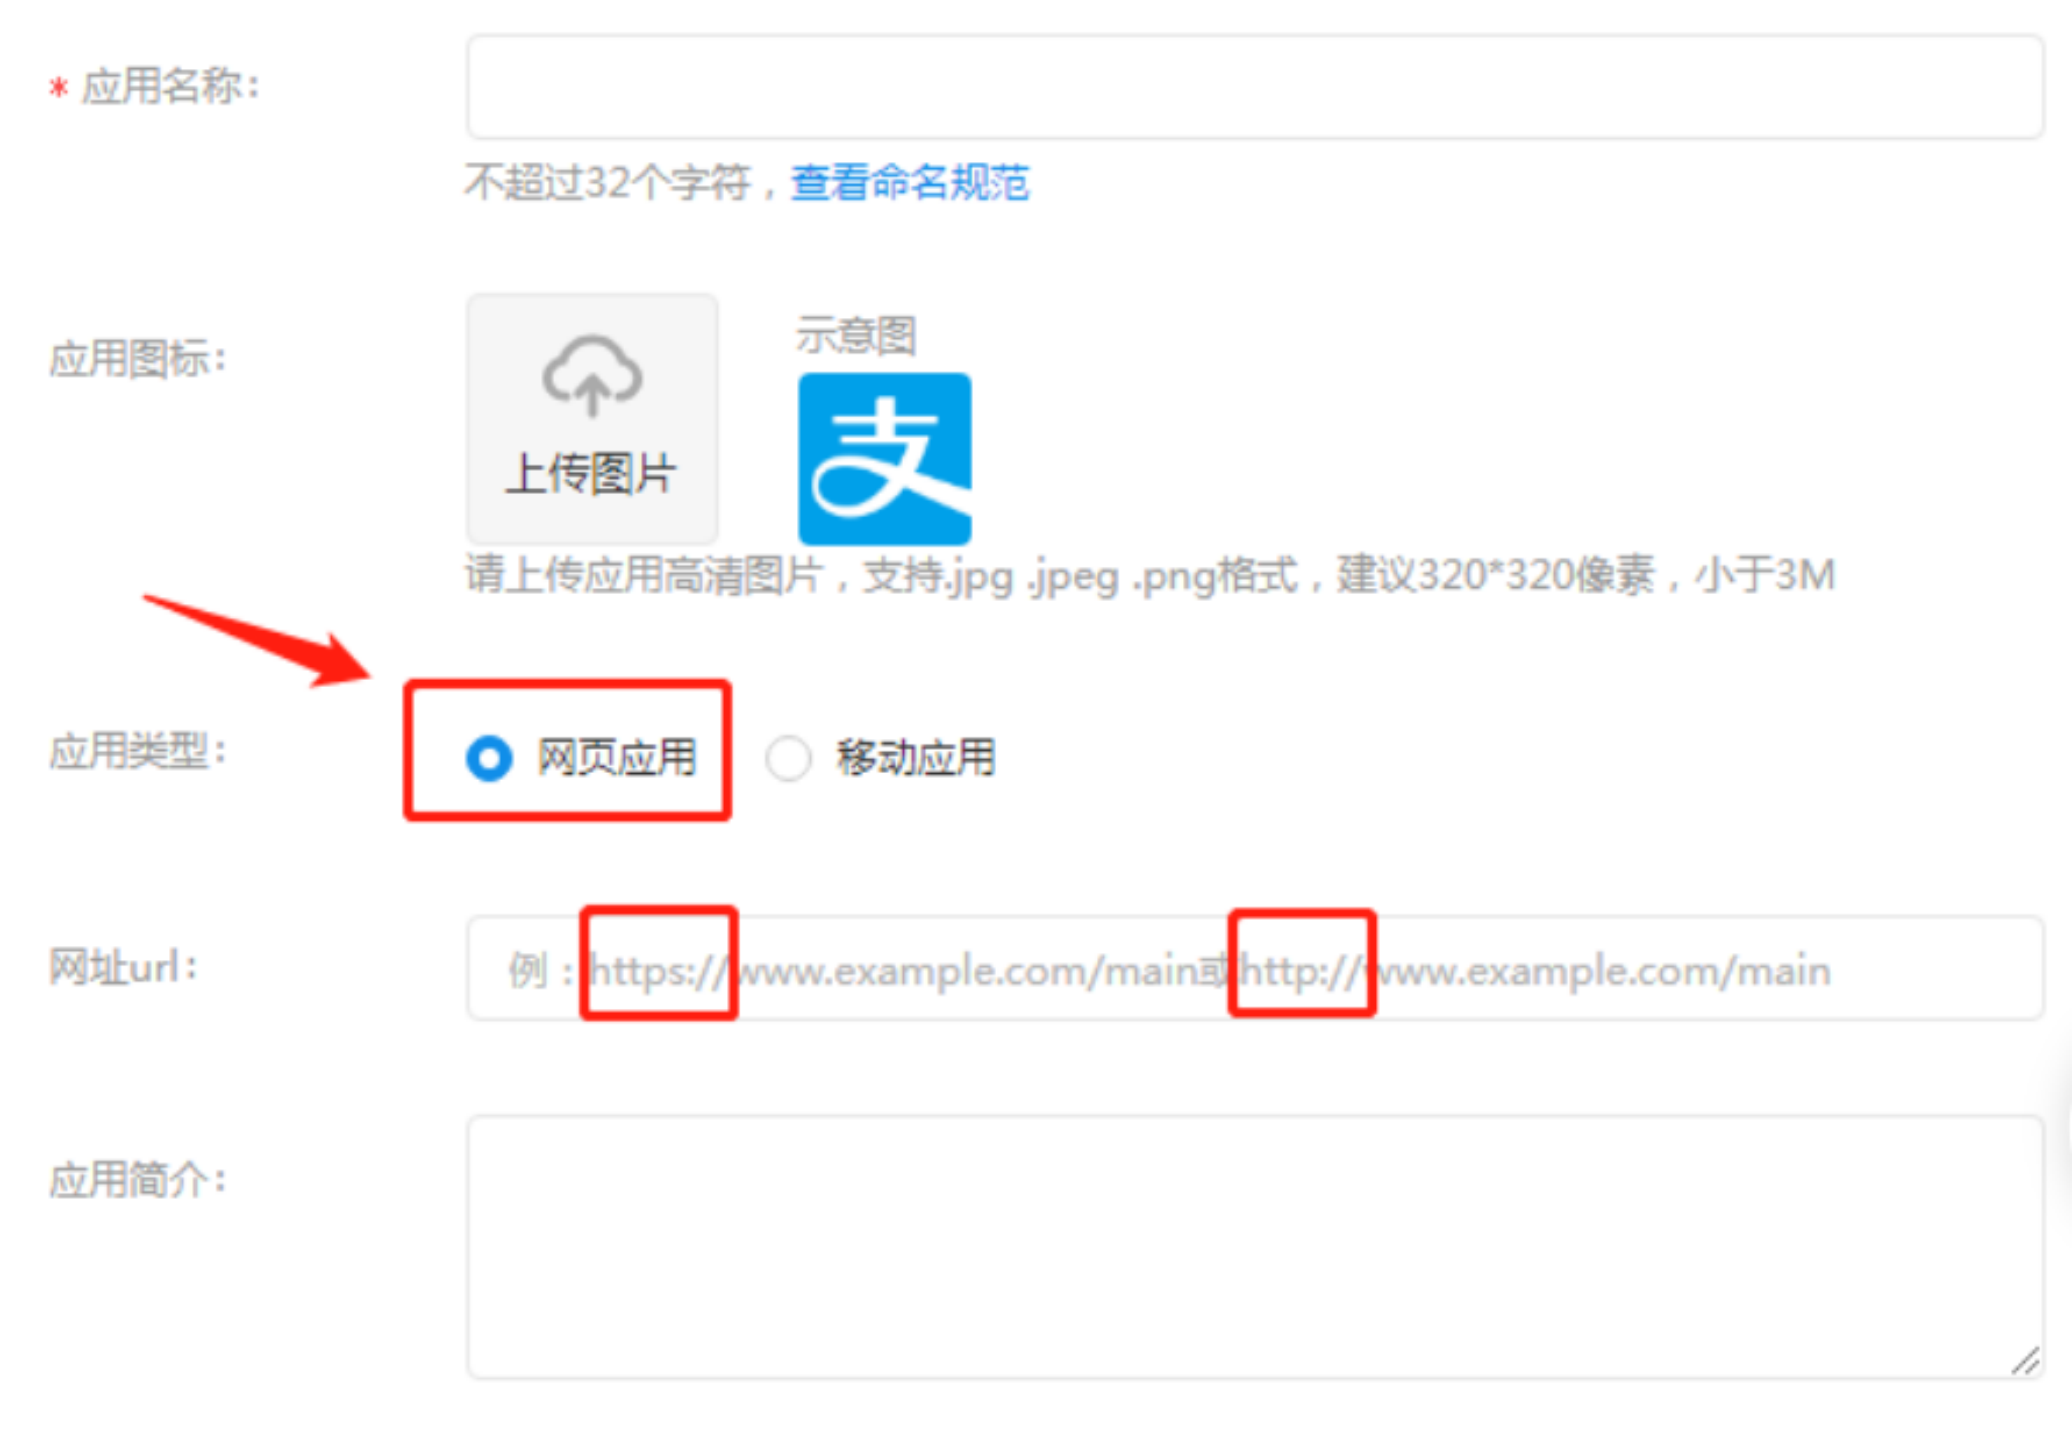Screen dimensions: 2072x1440
Task: Click the 应用名称 field label
Action: pos(170,87)
